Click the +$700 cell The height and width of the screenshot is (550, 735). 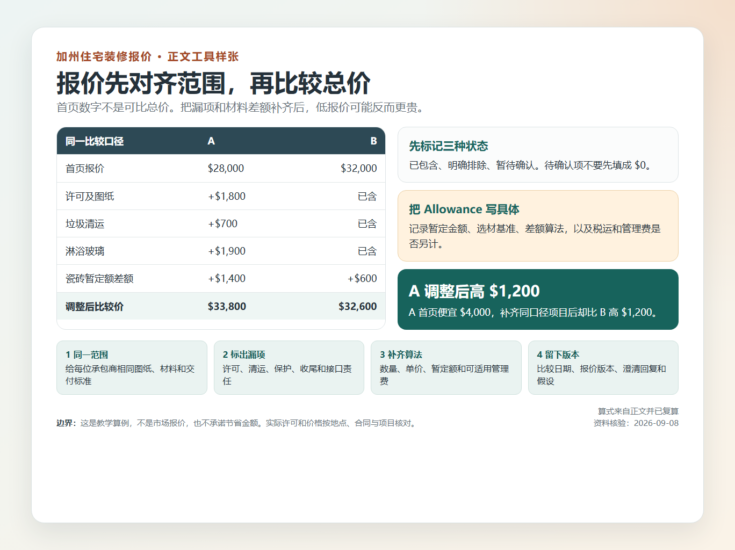222,224
